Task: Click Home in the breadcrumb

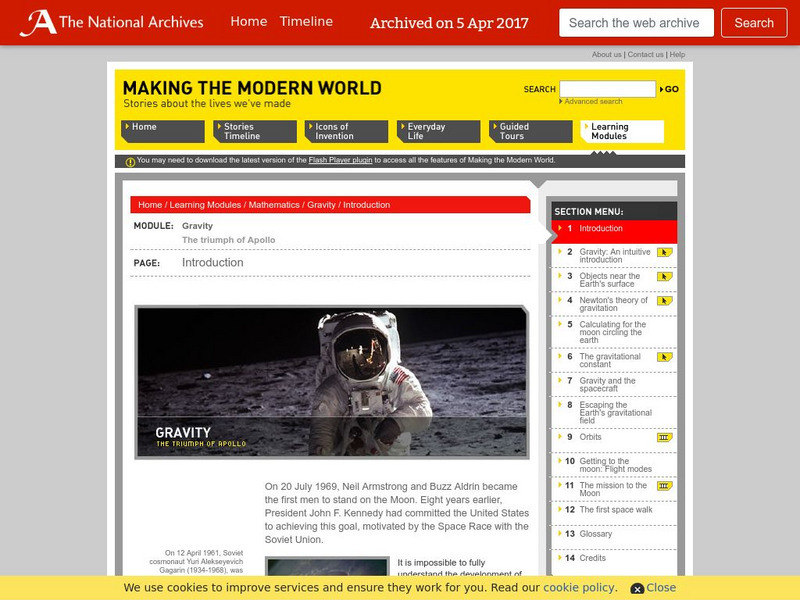Action: (x=150, y=205)
